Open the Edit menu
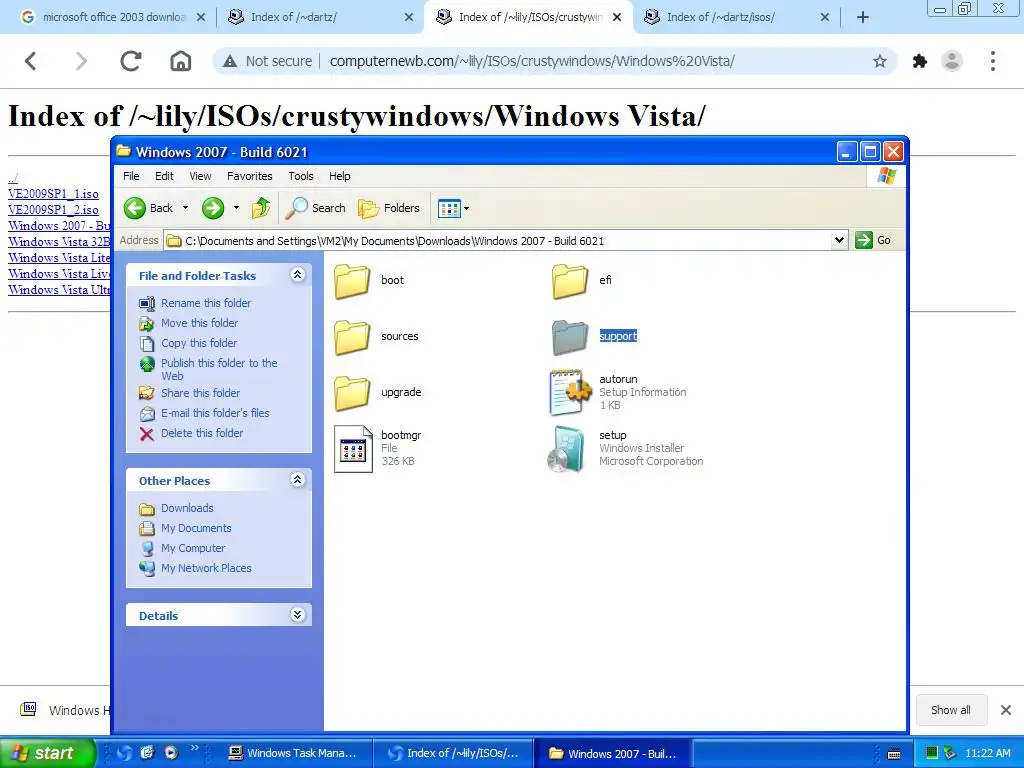This screenshot has height=768, width=1024. point(164,176)
